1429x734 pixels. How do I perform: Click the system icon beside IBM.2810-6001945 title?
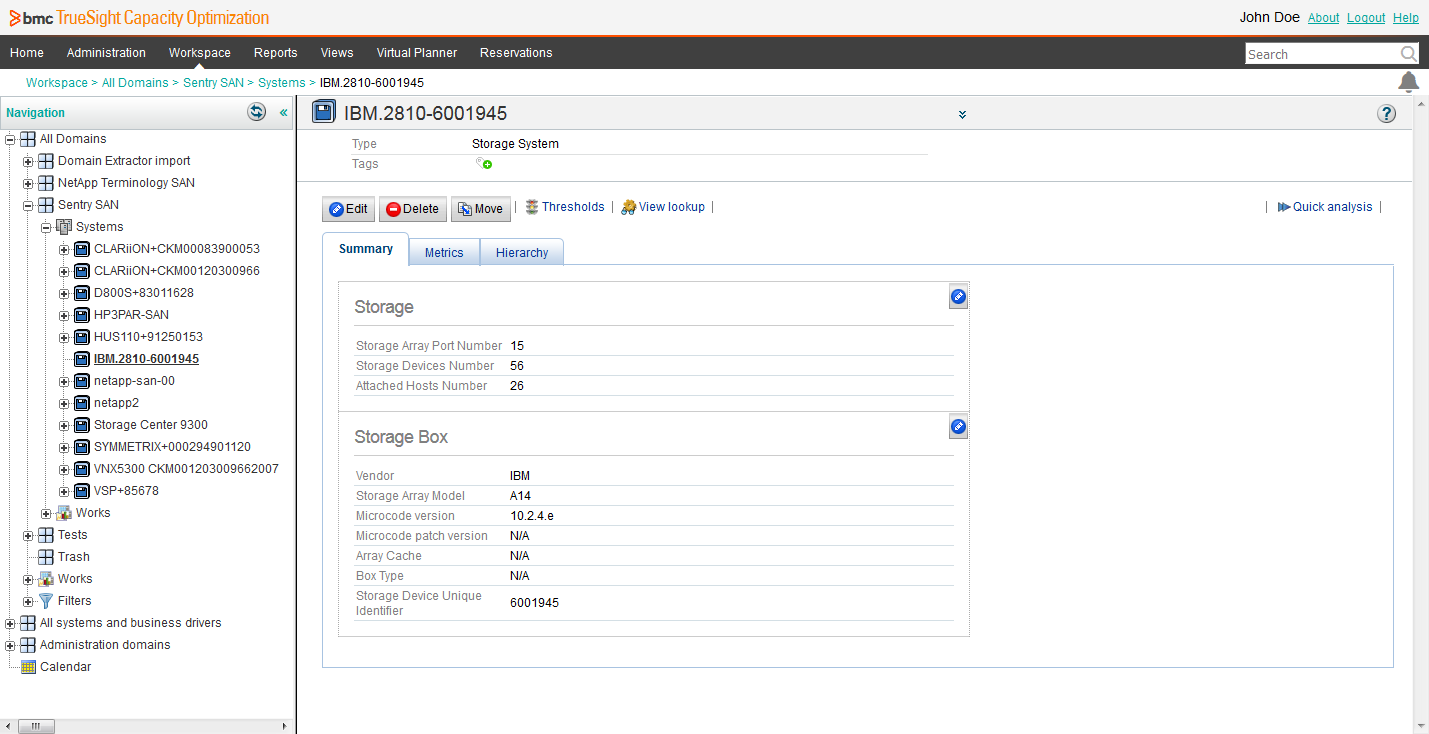click(324, 113)
